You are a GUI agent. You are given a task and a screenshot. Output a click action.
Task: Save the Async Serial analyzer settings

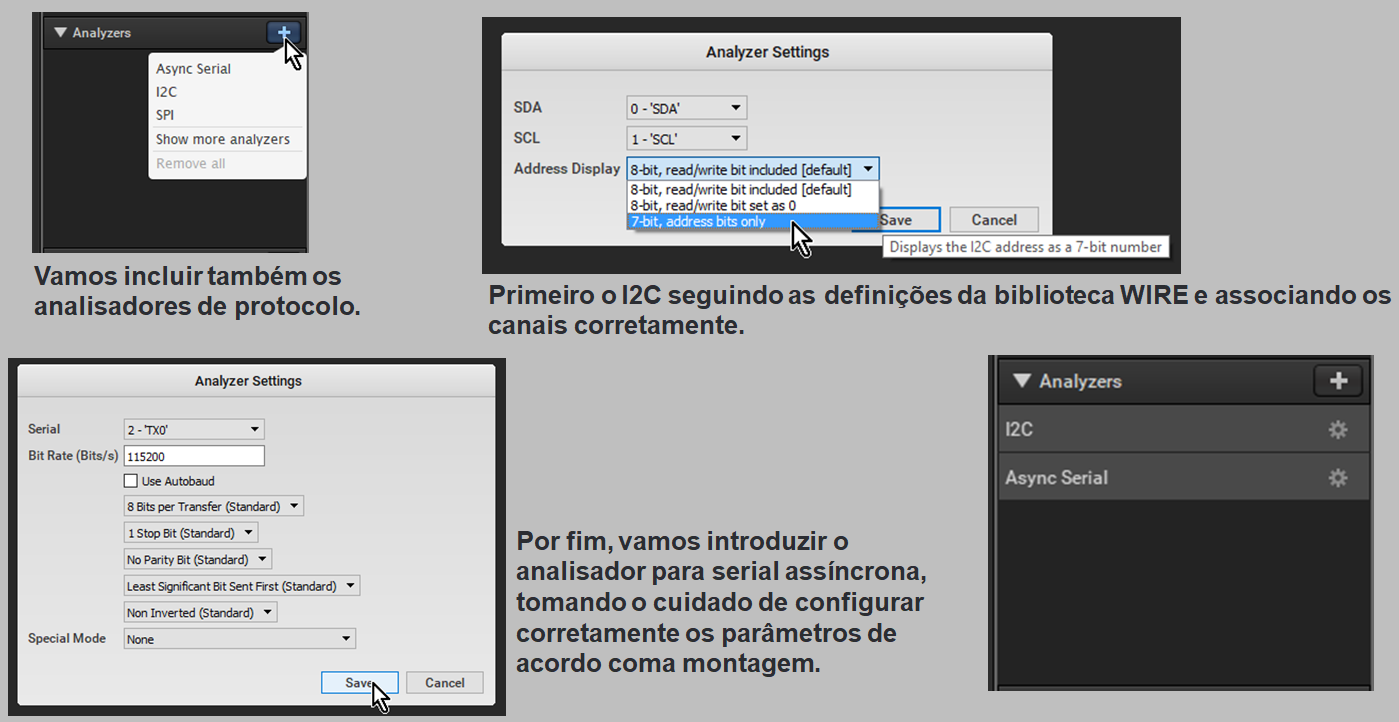pos(360,683)
